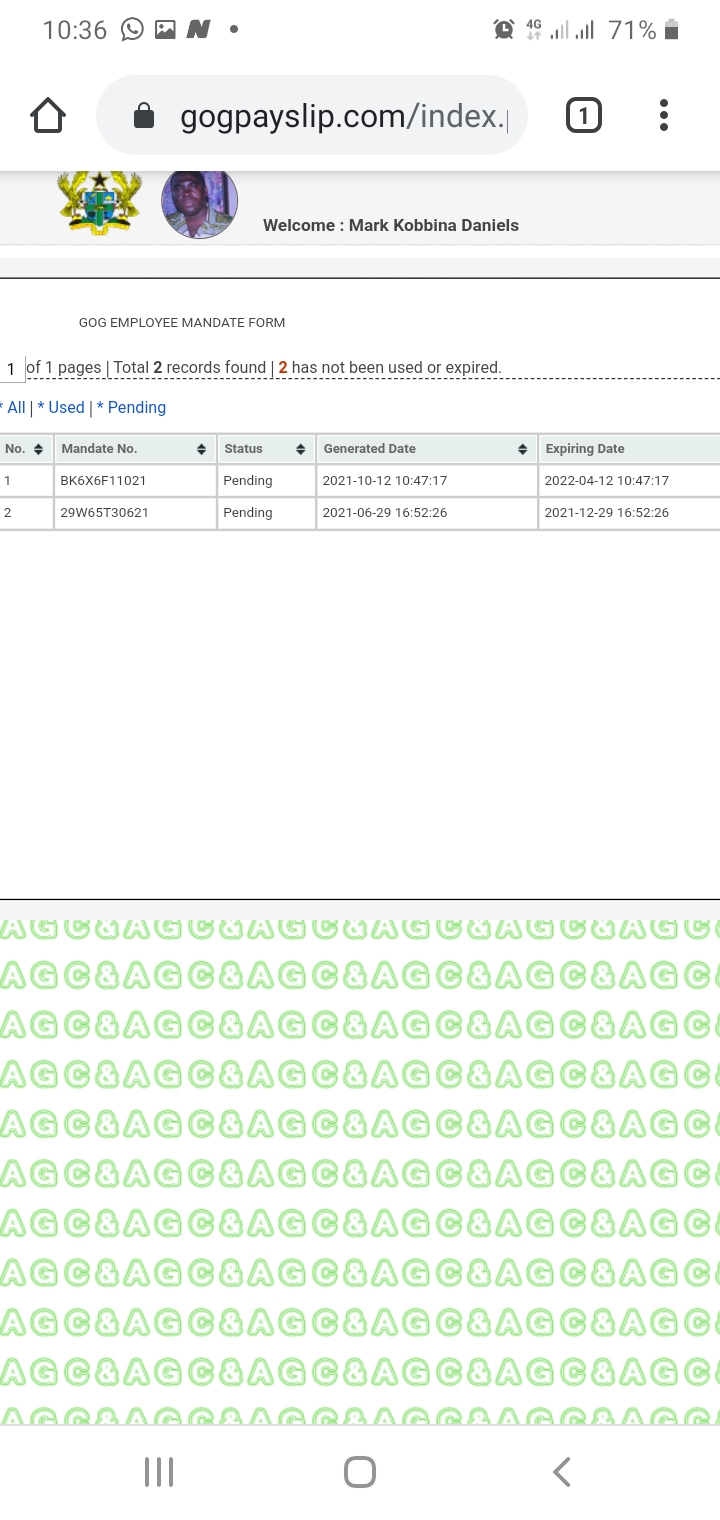Sort by Generated Date column arrows
Image resolution: width=720 pixels, height=1520 pixels.
tap(522, 449)
